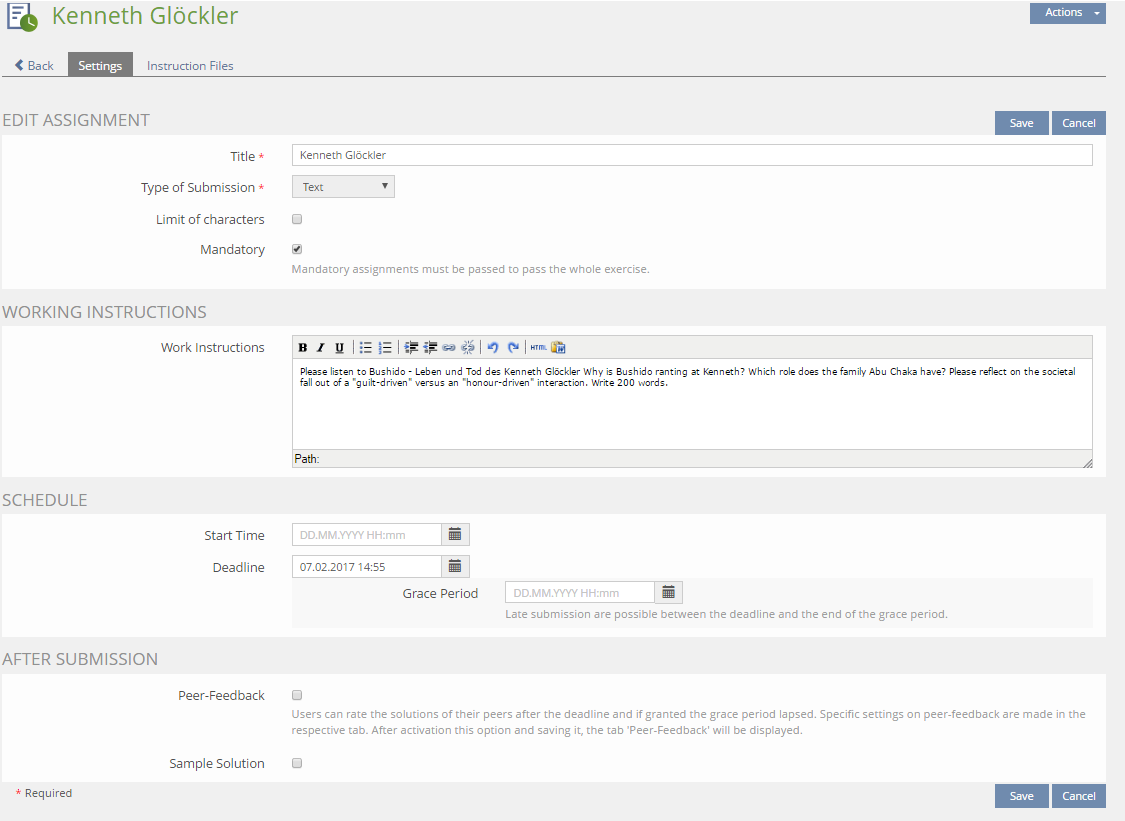Image resolution: width=1125 pixels, height=821 pixels.
Task: Click the bottom Cancel button
Action: (1078, 796)
